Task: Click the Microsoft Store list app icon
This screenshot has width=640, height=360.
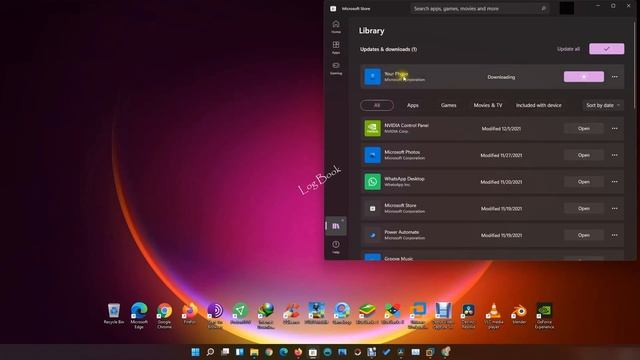Action: (x=372, y=208)
